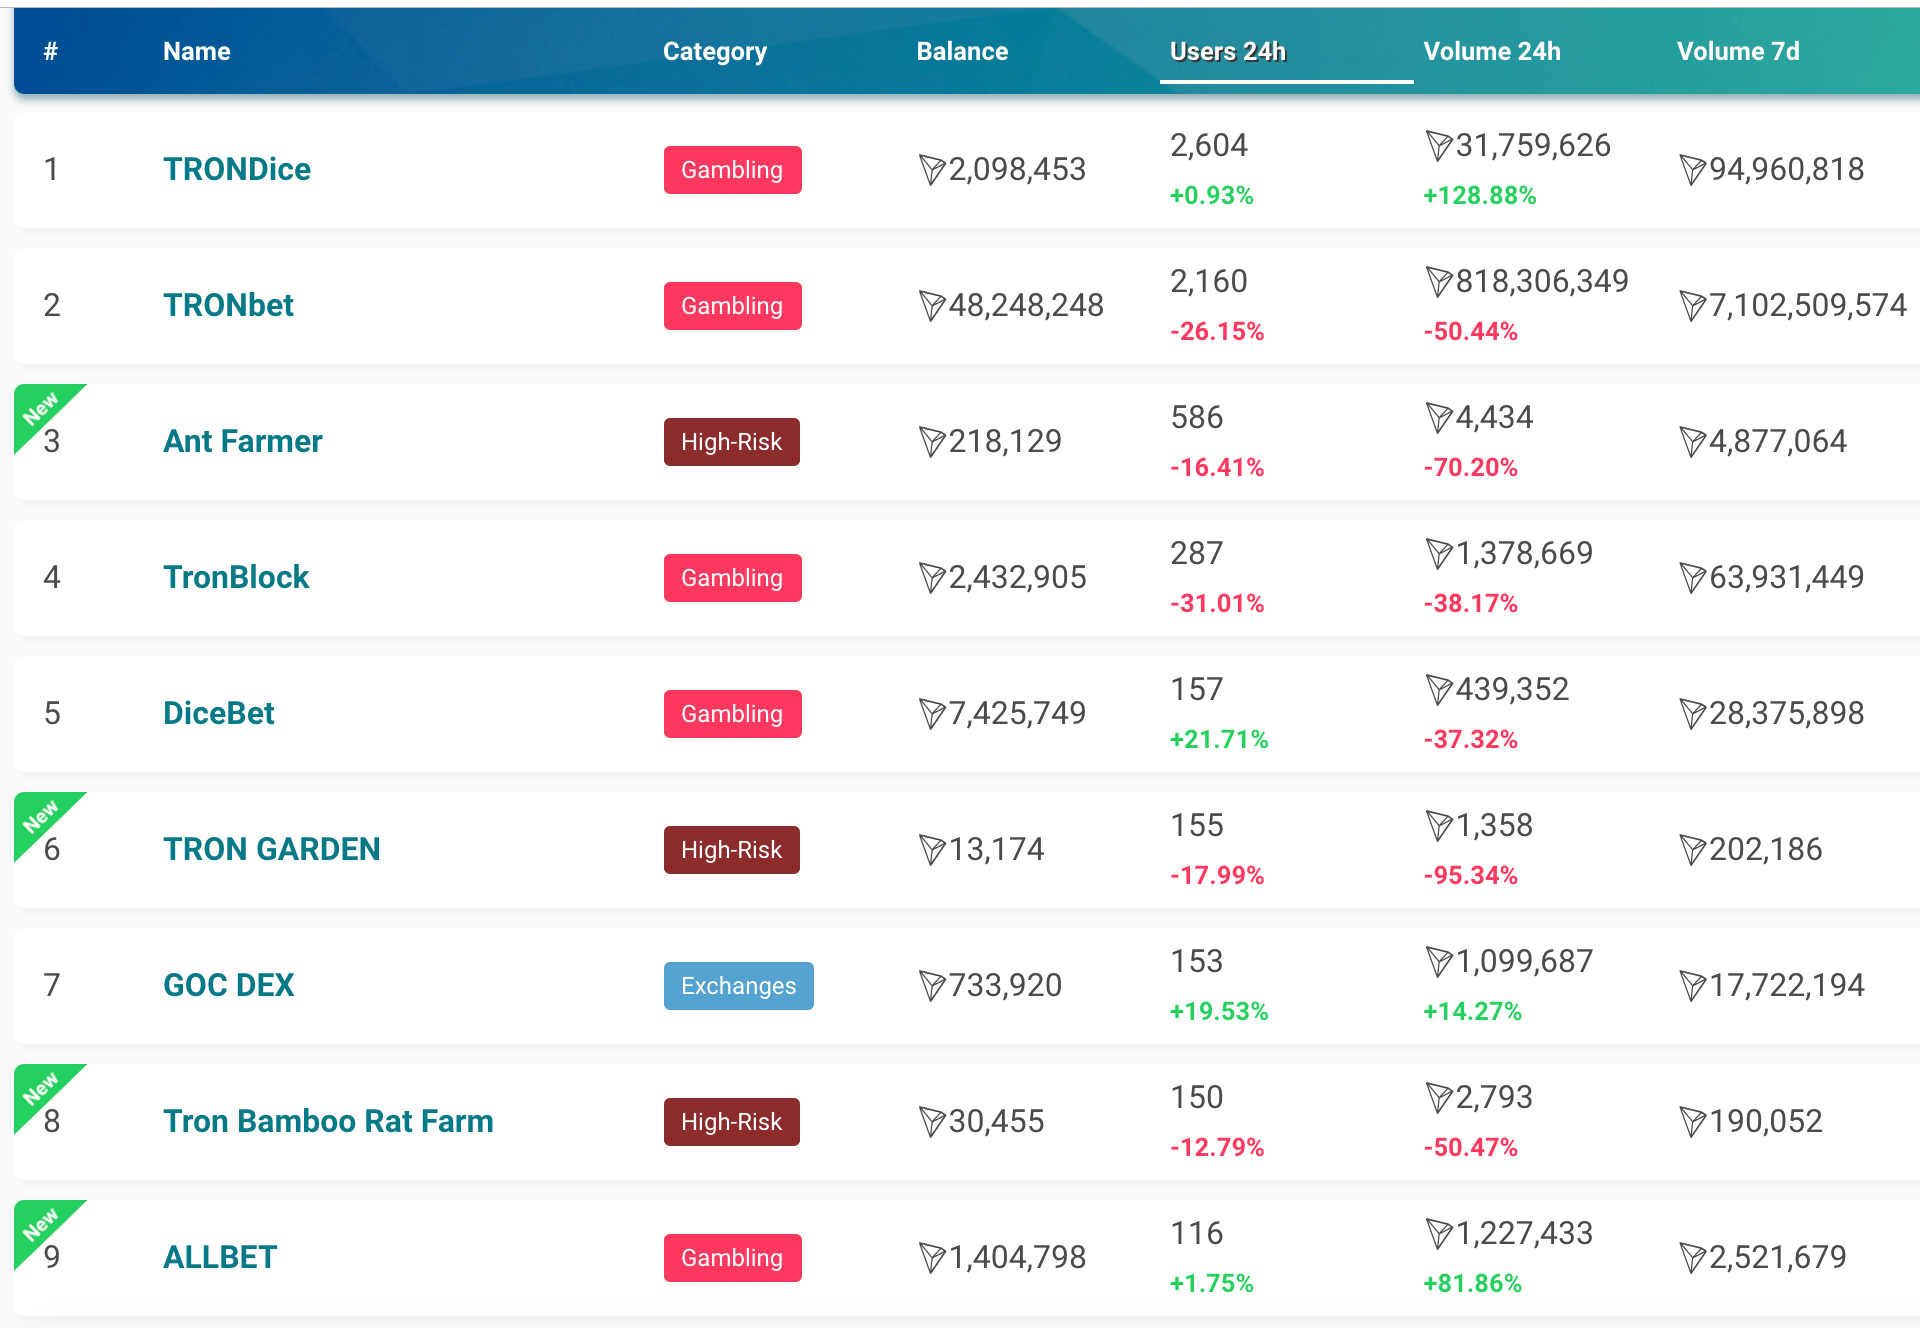
Task: Click the New ribbon on Tron Bamboo Rat Farm
Action: point(40,1088)
